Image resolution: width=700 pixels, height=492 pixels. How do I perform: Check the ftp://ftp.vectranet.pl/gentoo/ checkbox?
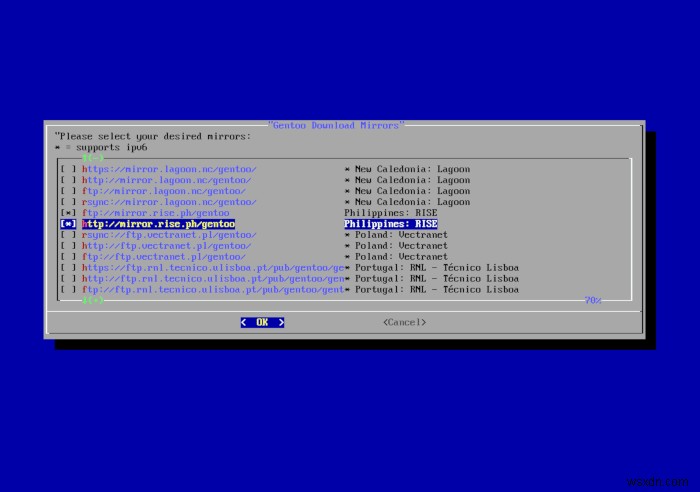[68, 257]
